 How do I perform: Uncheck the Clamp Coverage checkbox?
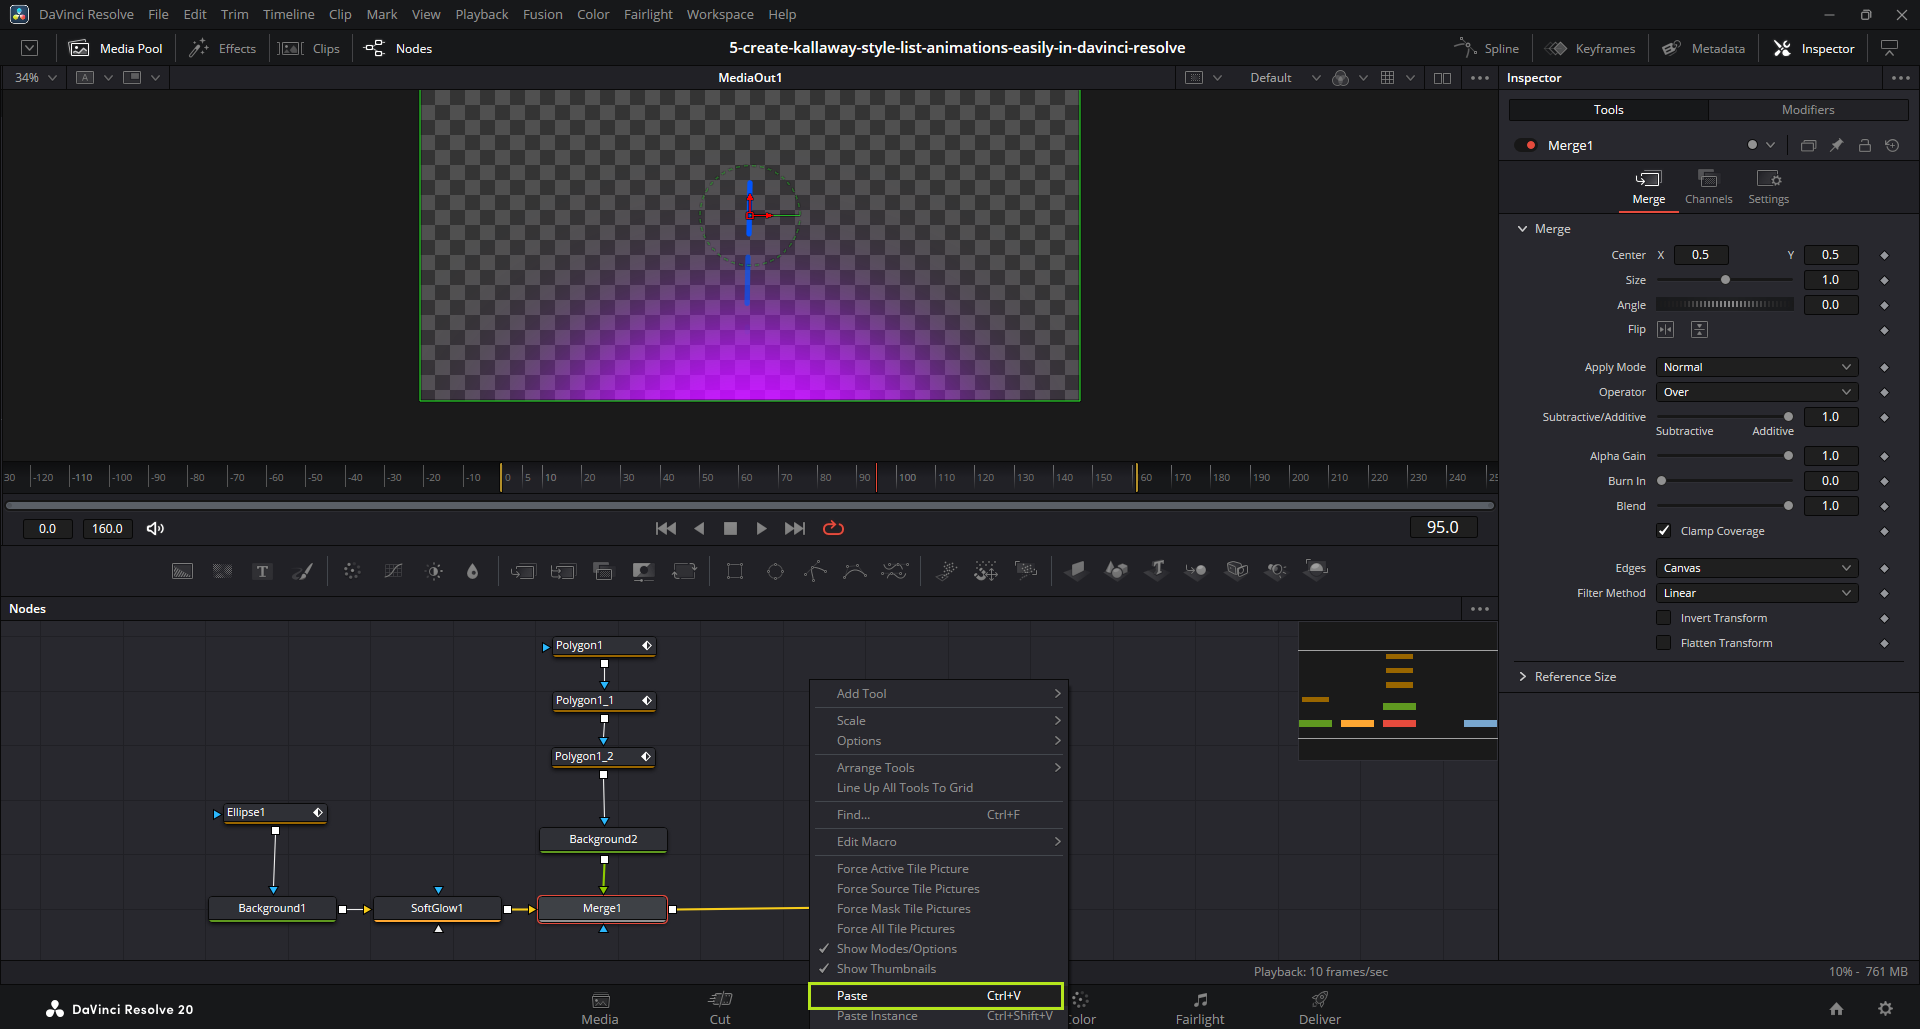tap(1664, 531)
